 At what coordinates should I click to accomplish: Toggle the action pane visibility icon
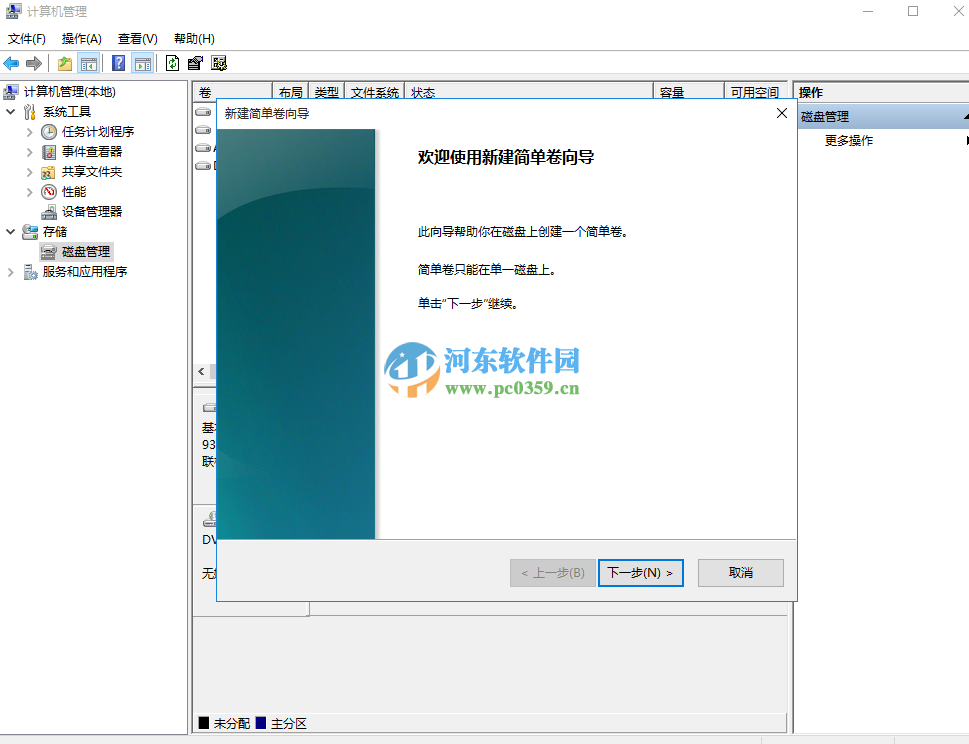click(143, 63)
